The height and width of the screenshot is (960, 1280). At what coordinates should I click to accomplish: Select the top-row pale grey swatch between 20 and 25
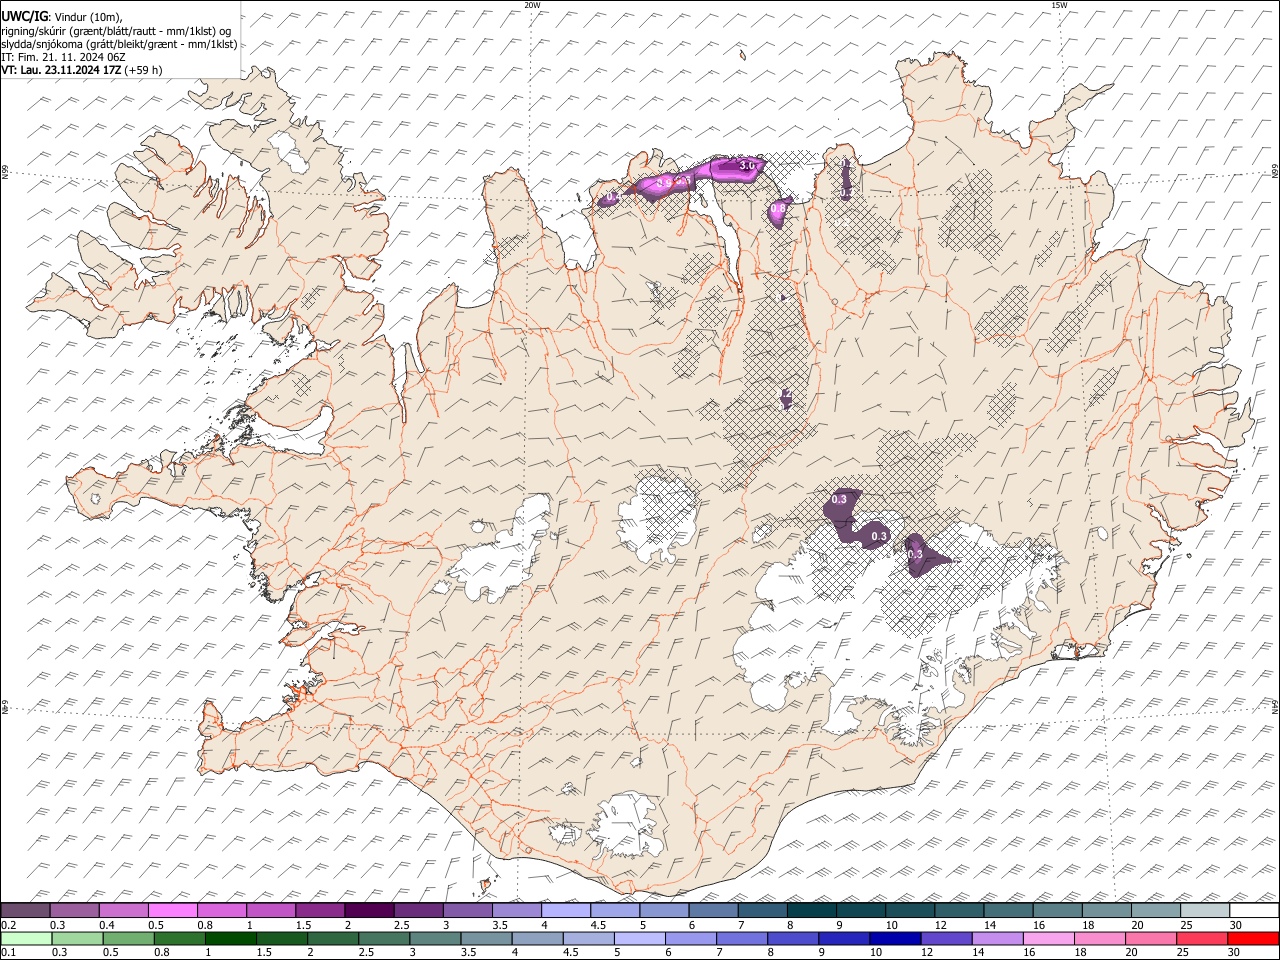[1156, 910]
